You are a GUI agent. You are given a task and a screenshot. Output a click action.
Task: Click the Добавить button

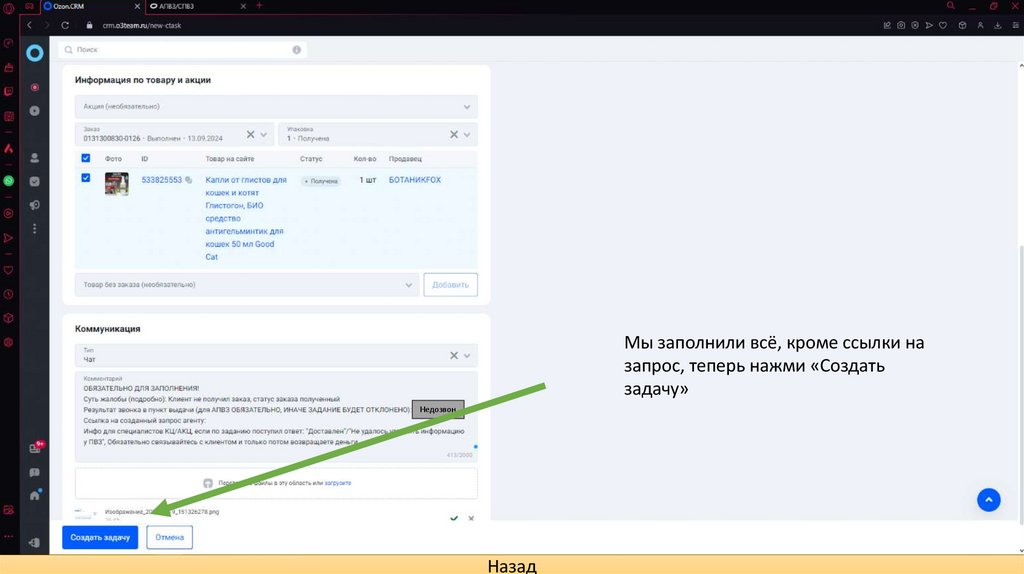coord(450,285)
